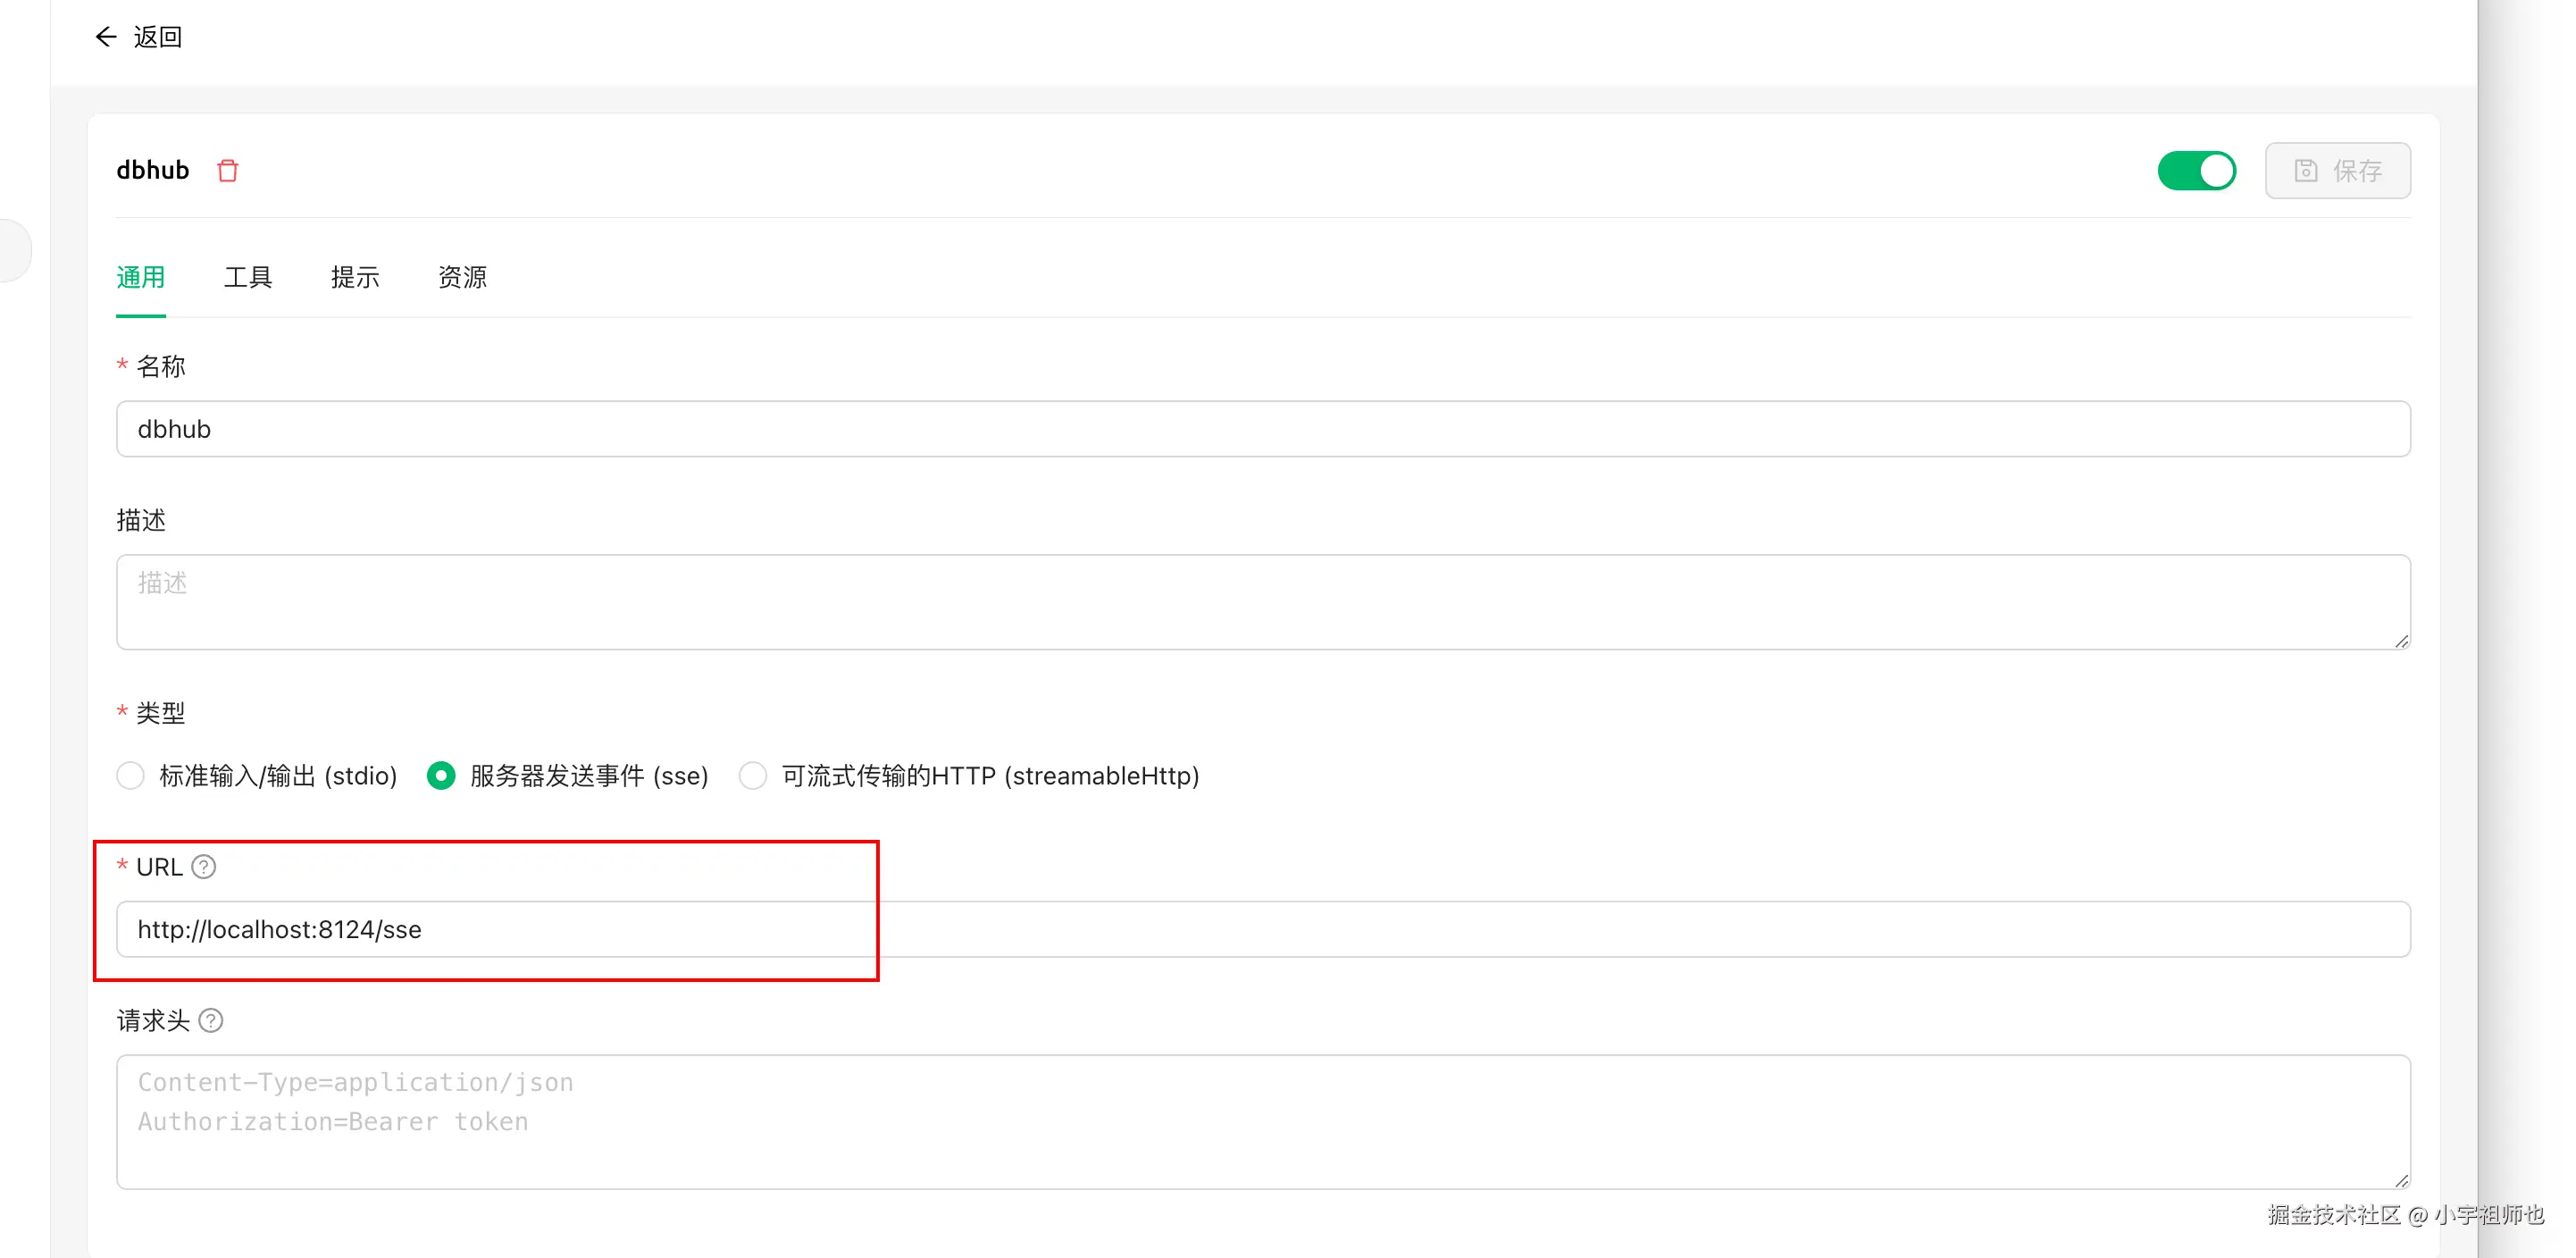Viewport: 2576px width, 1258px height.
Task: Switch to the 工具 tab
Action: tap(248, 277)
